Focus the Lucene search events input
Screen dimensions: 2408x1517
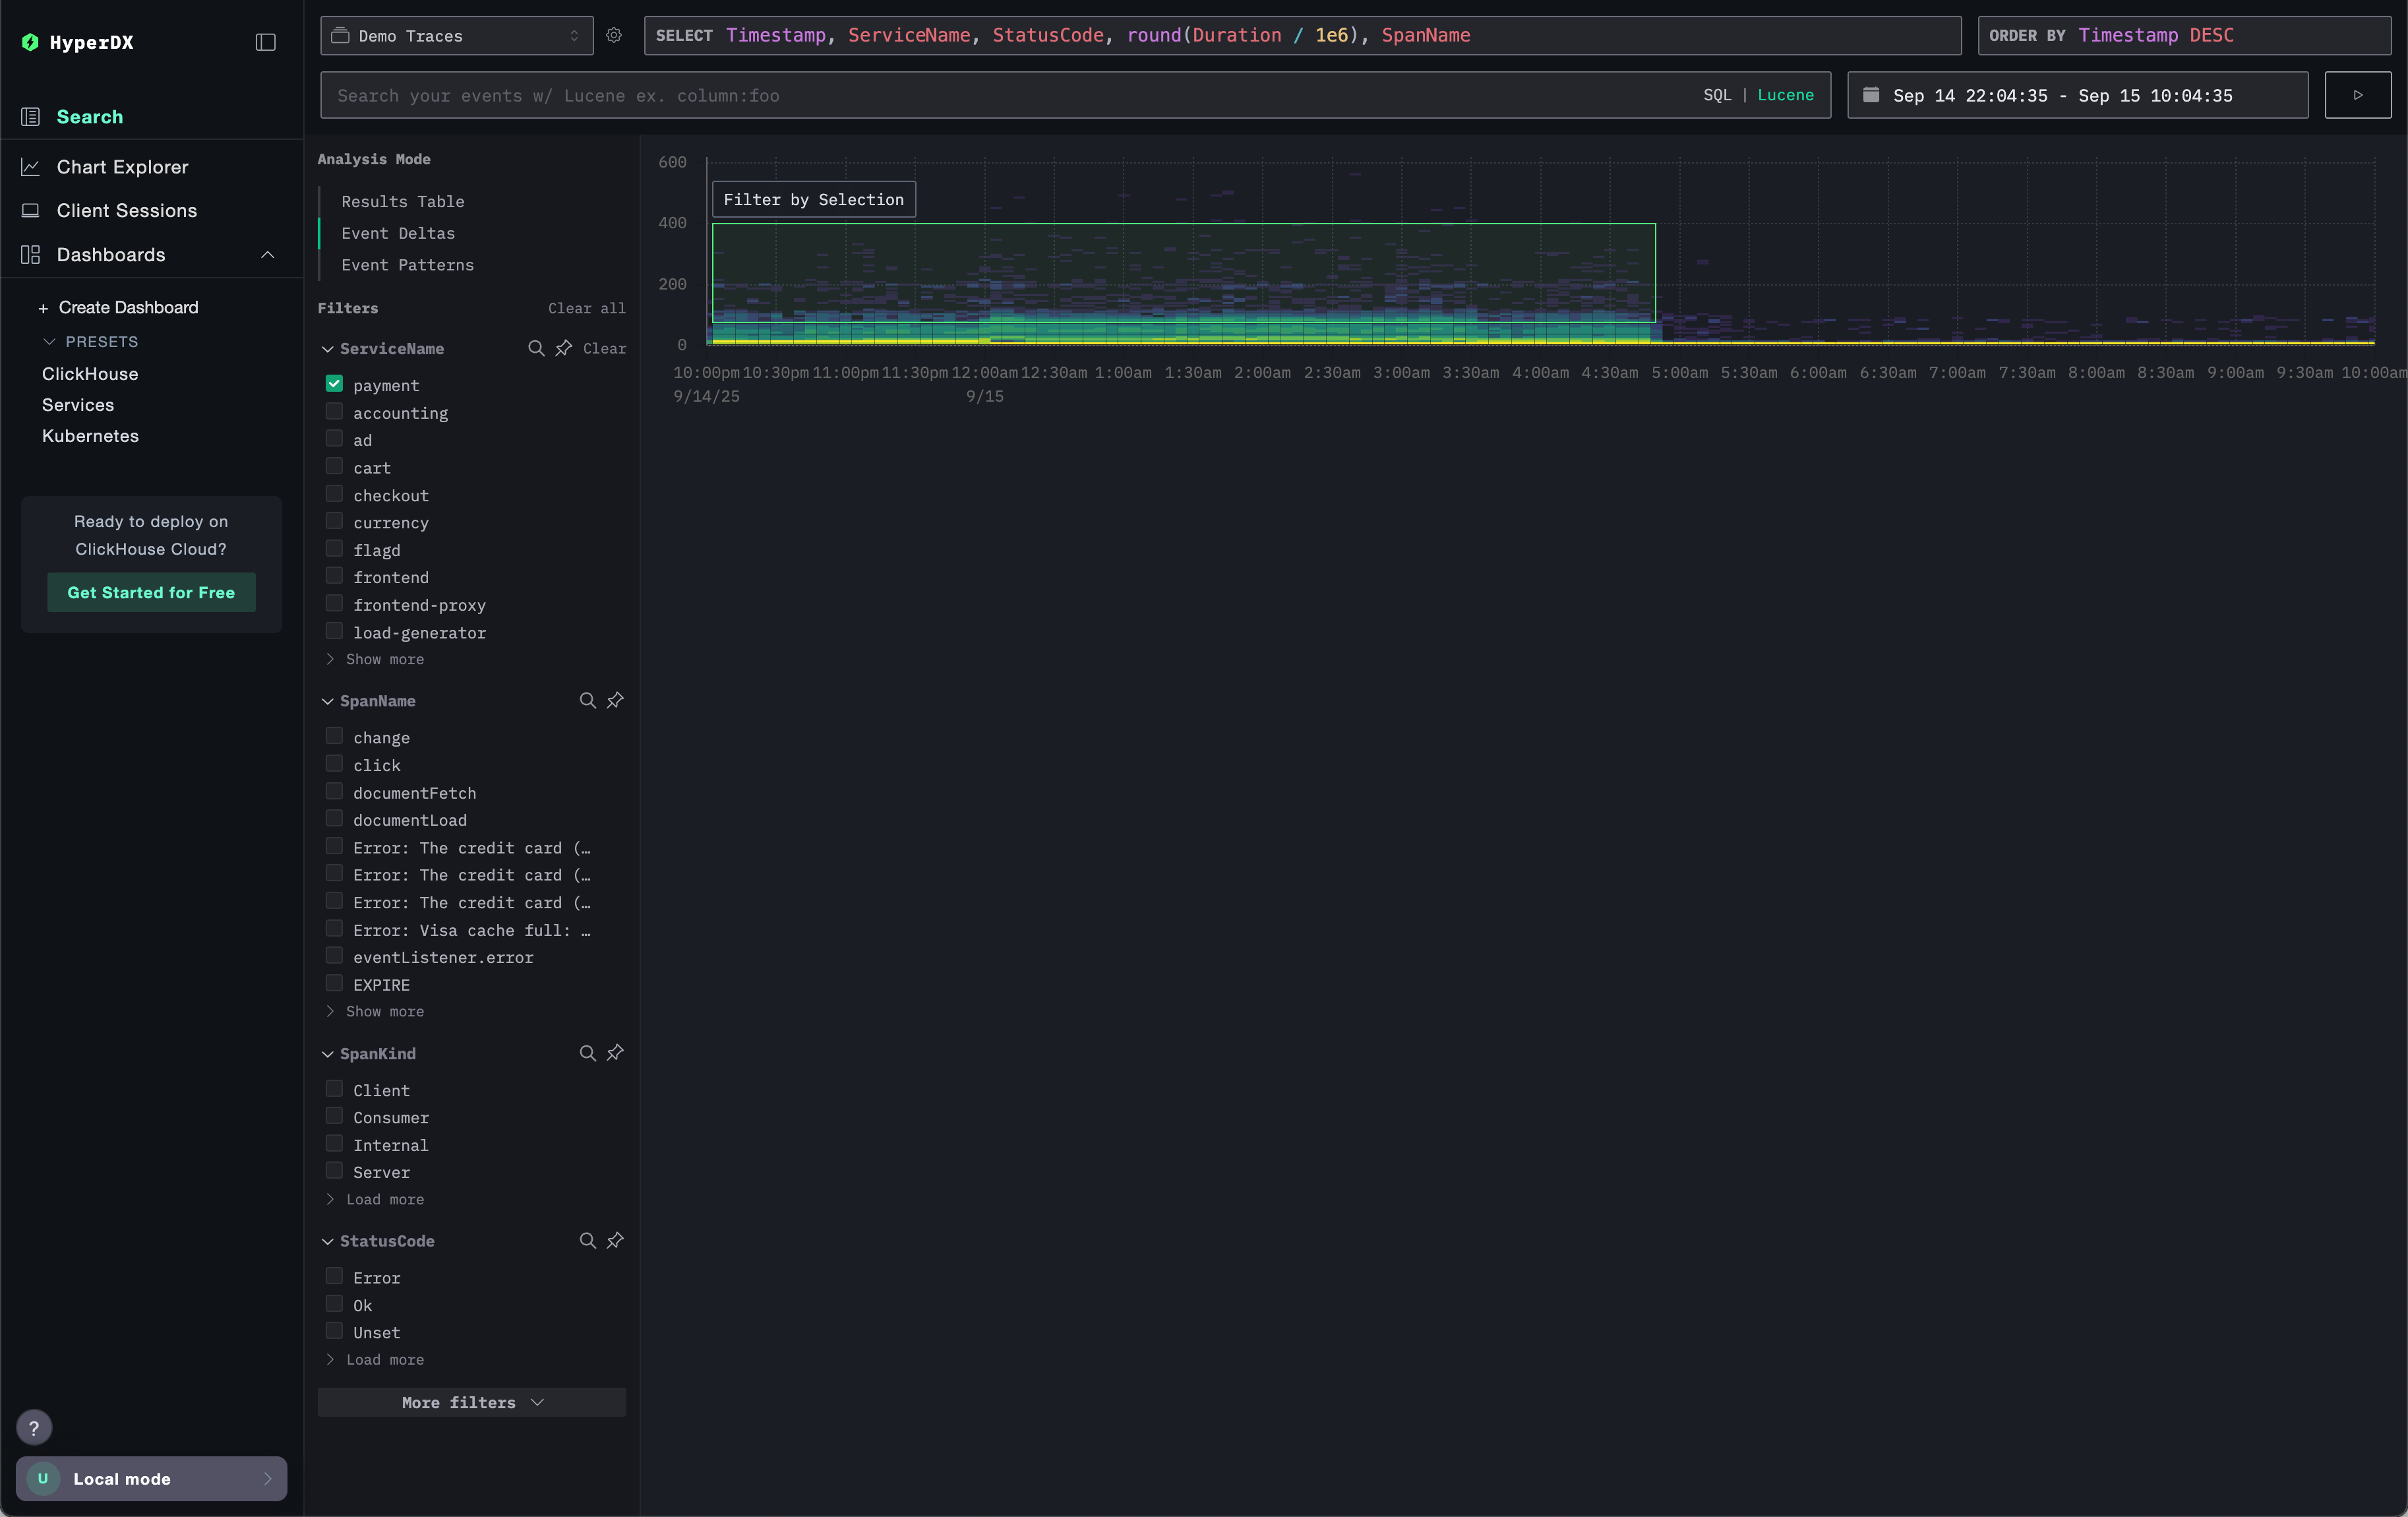pyautogui.click(x=1000, y=95)
